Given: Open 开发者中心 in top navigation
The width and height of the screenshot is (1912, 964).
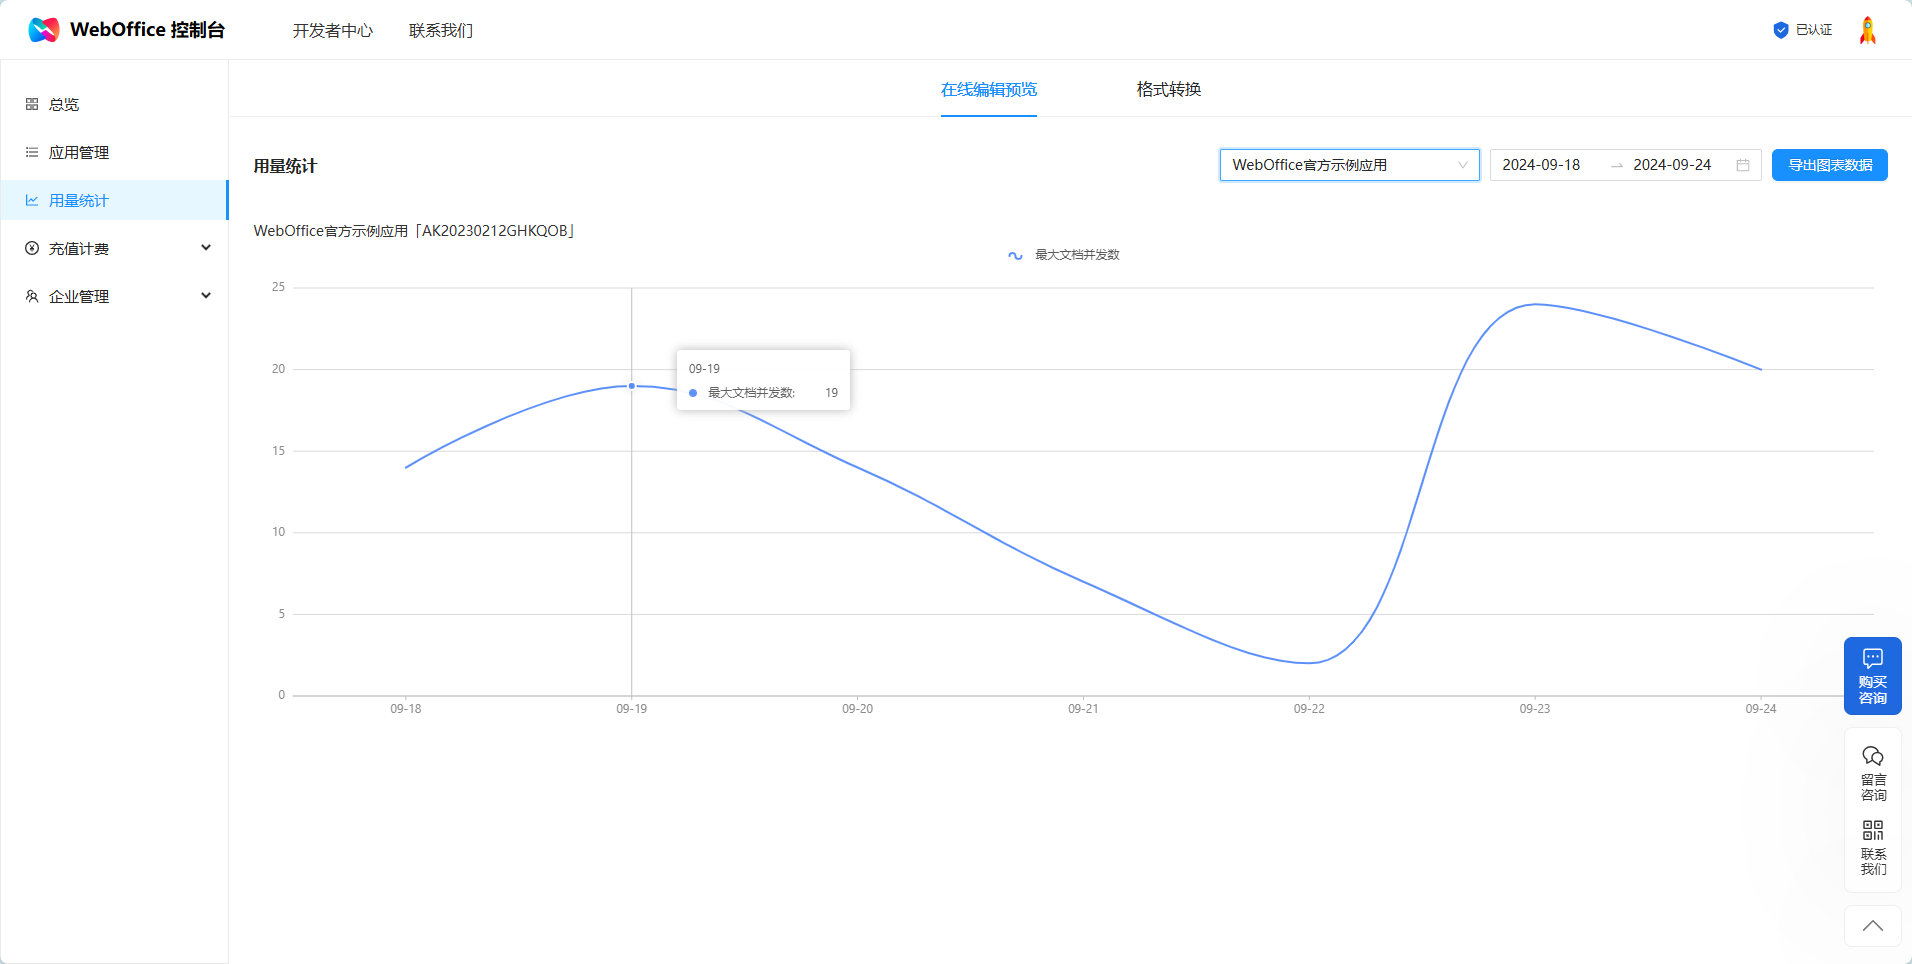Looking at the screenshot, I should 332,31.
